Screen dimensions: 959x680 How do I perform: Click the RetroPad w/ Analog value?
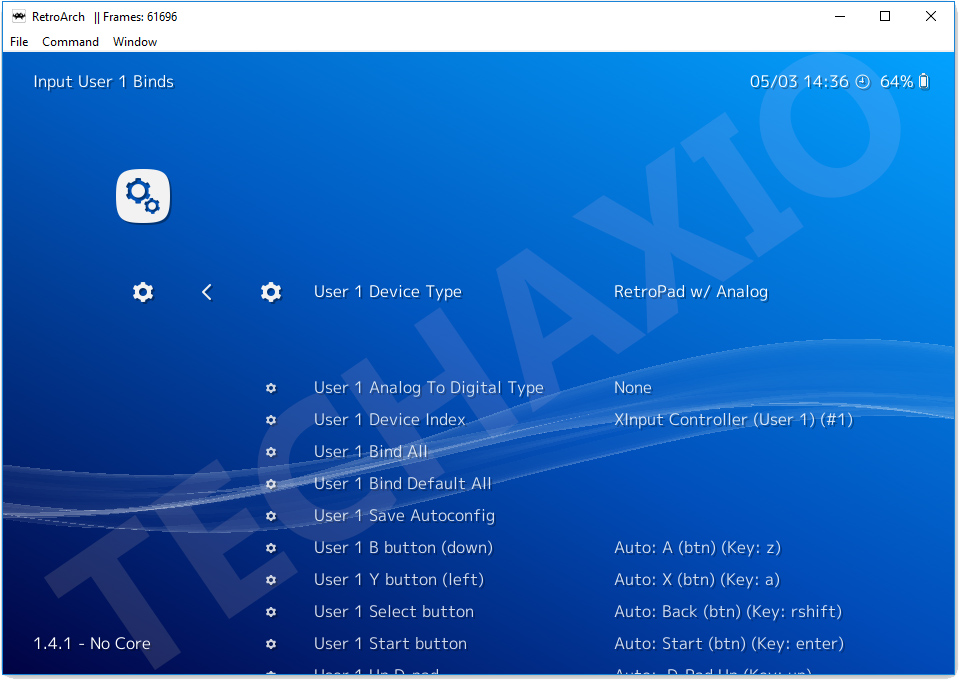pos(691,292)
